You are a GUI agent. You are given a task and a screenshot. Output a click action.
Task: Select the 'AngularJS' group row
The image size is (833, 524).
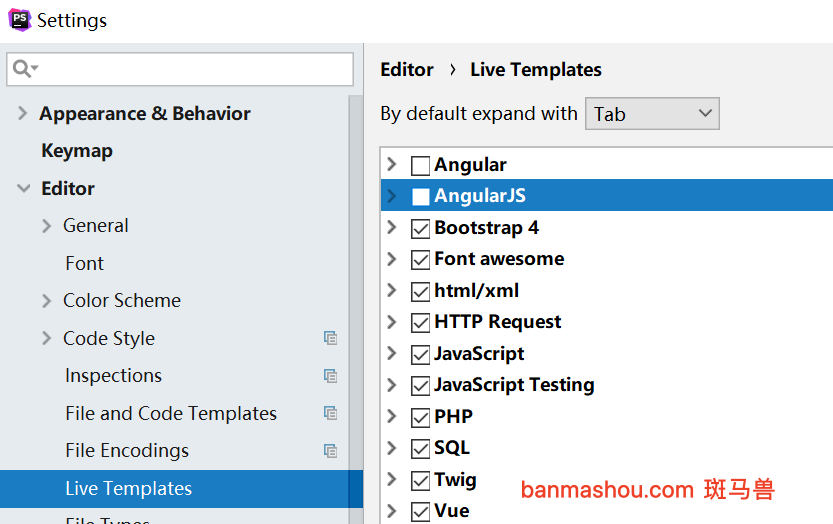(607, 196)
